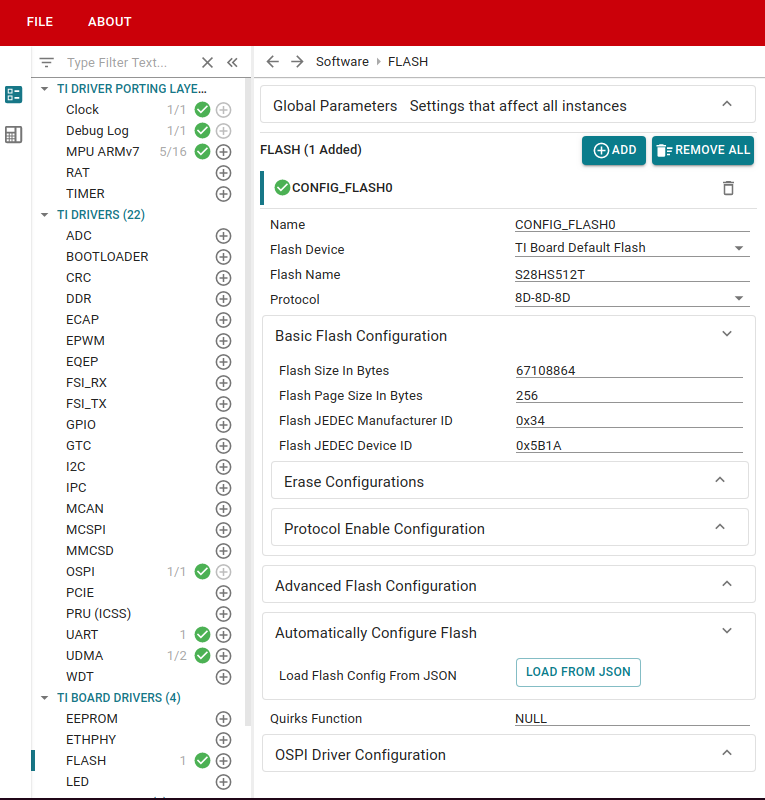Open the ABOUT menu
765x800 pixels.
click(109, 22)
